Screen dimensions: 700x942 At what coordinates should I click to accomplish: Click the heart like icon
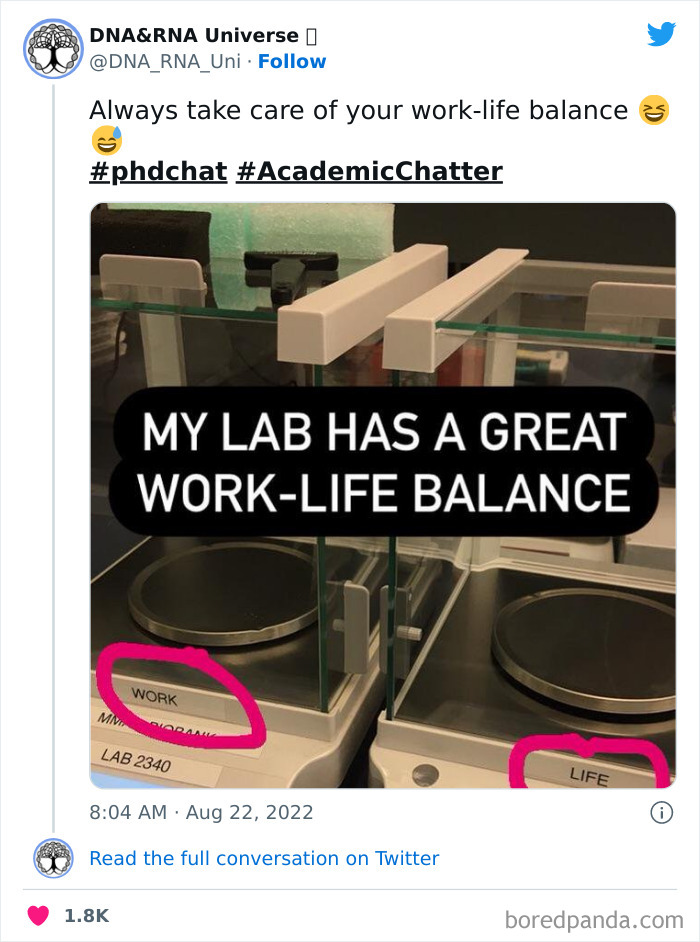click(x=38, y=915)
